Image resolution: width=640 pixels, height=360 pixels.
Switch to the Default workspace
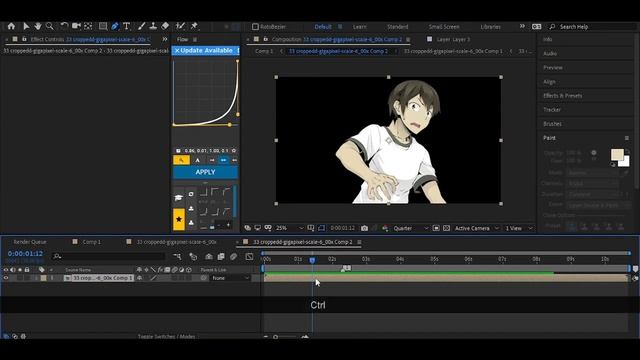click(x=322, y=27)
